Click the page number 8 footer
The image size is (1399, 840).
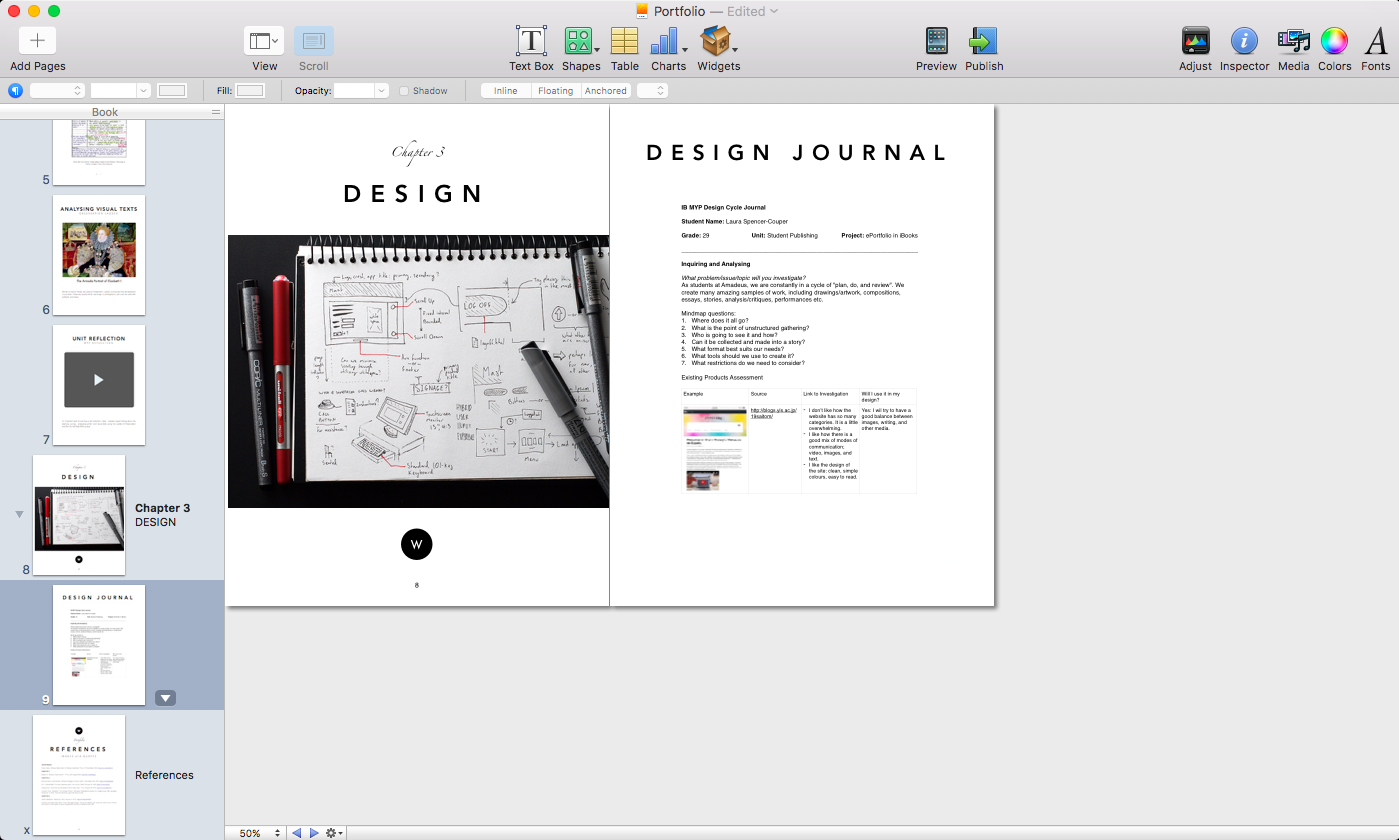pos(417,585)
